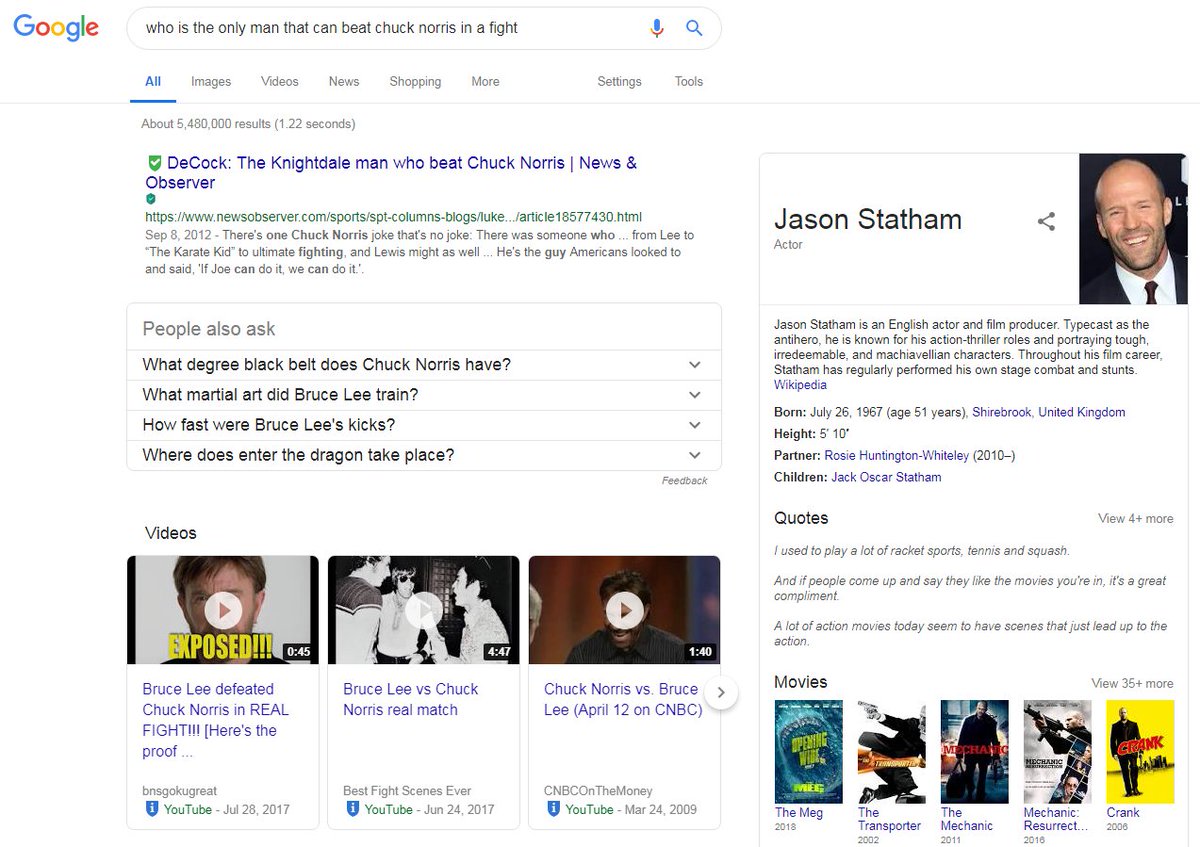Play the 'EXPOSED!!!' Bruce Lee video
1200x847 pixels.
[x=223, y=610]
